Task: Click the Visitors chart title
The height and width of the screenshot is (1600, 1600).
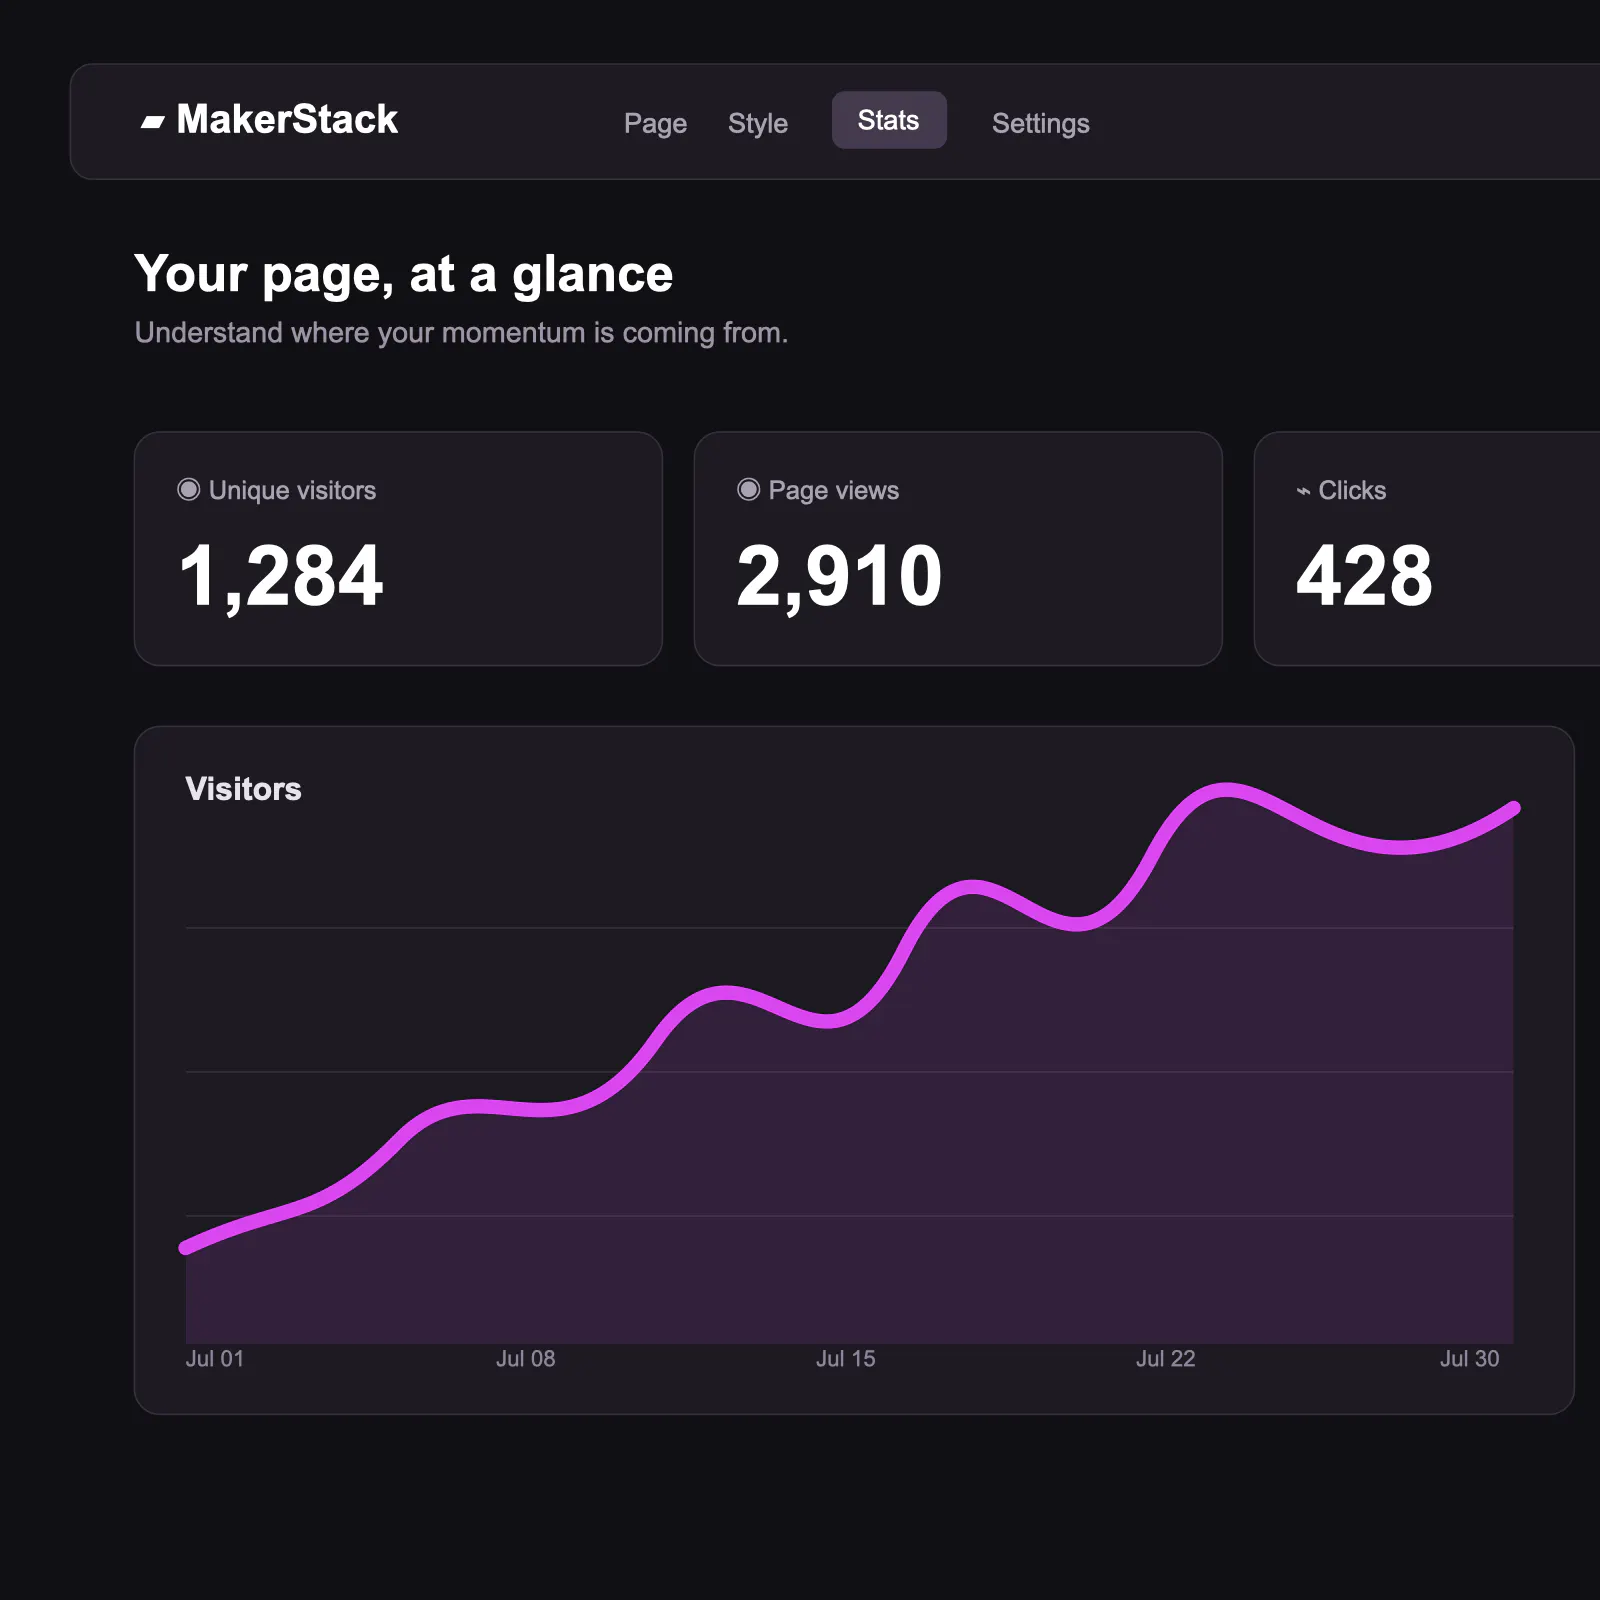Action: (x=243, y=788)
